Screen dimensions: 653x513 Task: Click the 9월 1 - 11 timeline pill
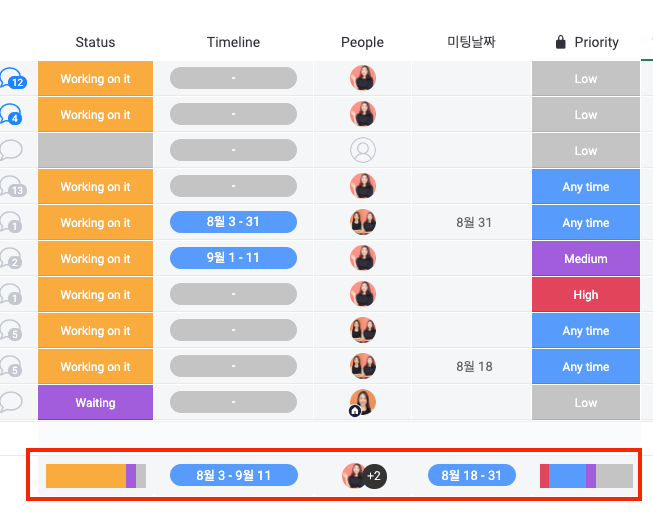(233, 258)
